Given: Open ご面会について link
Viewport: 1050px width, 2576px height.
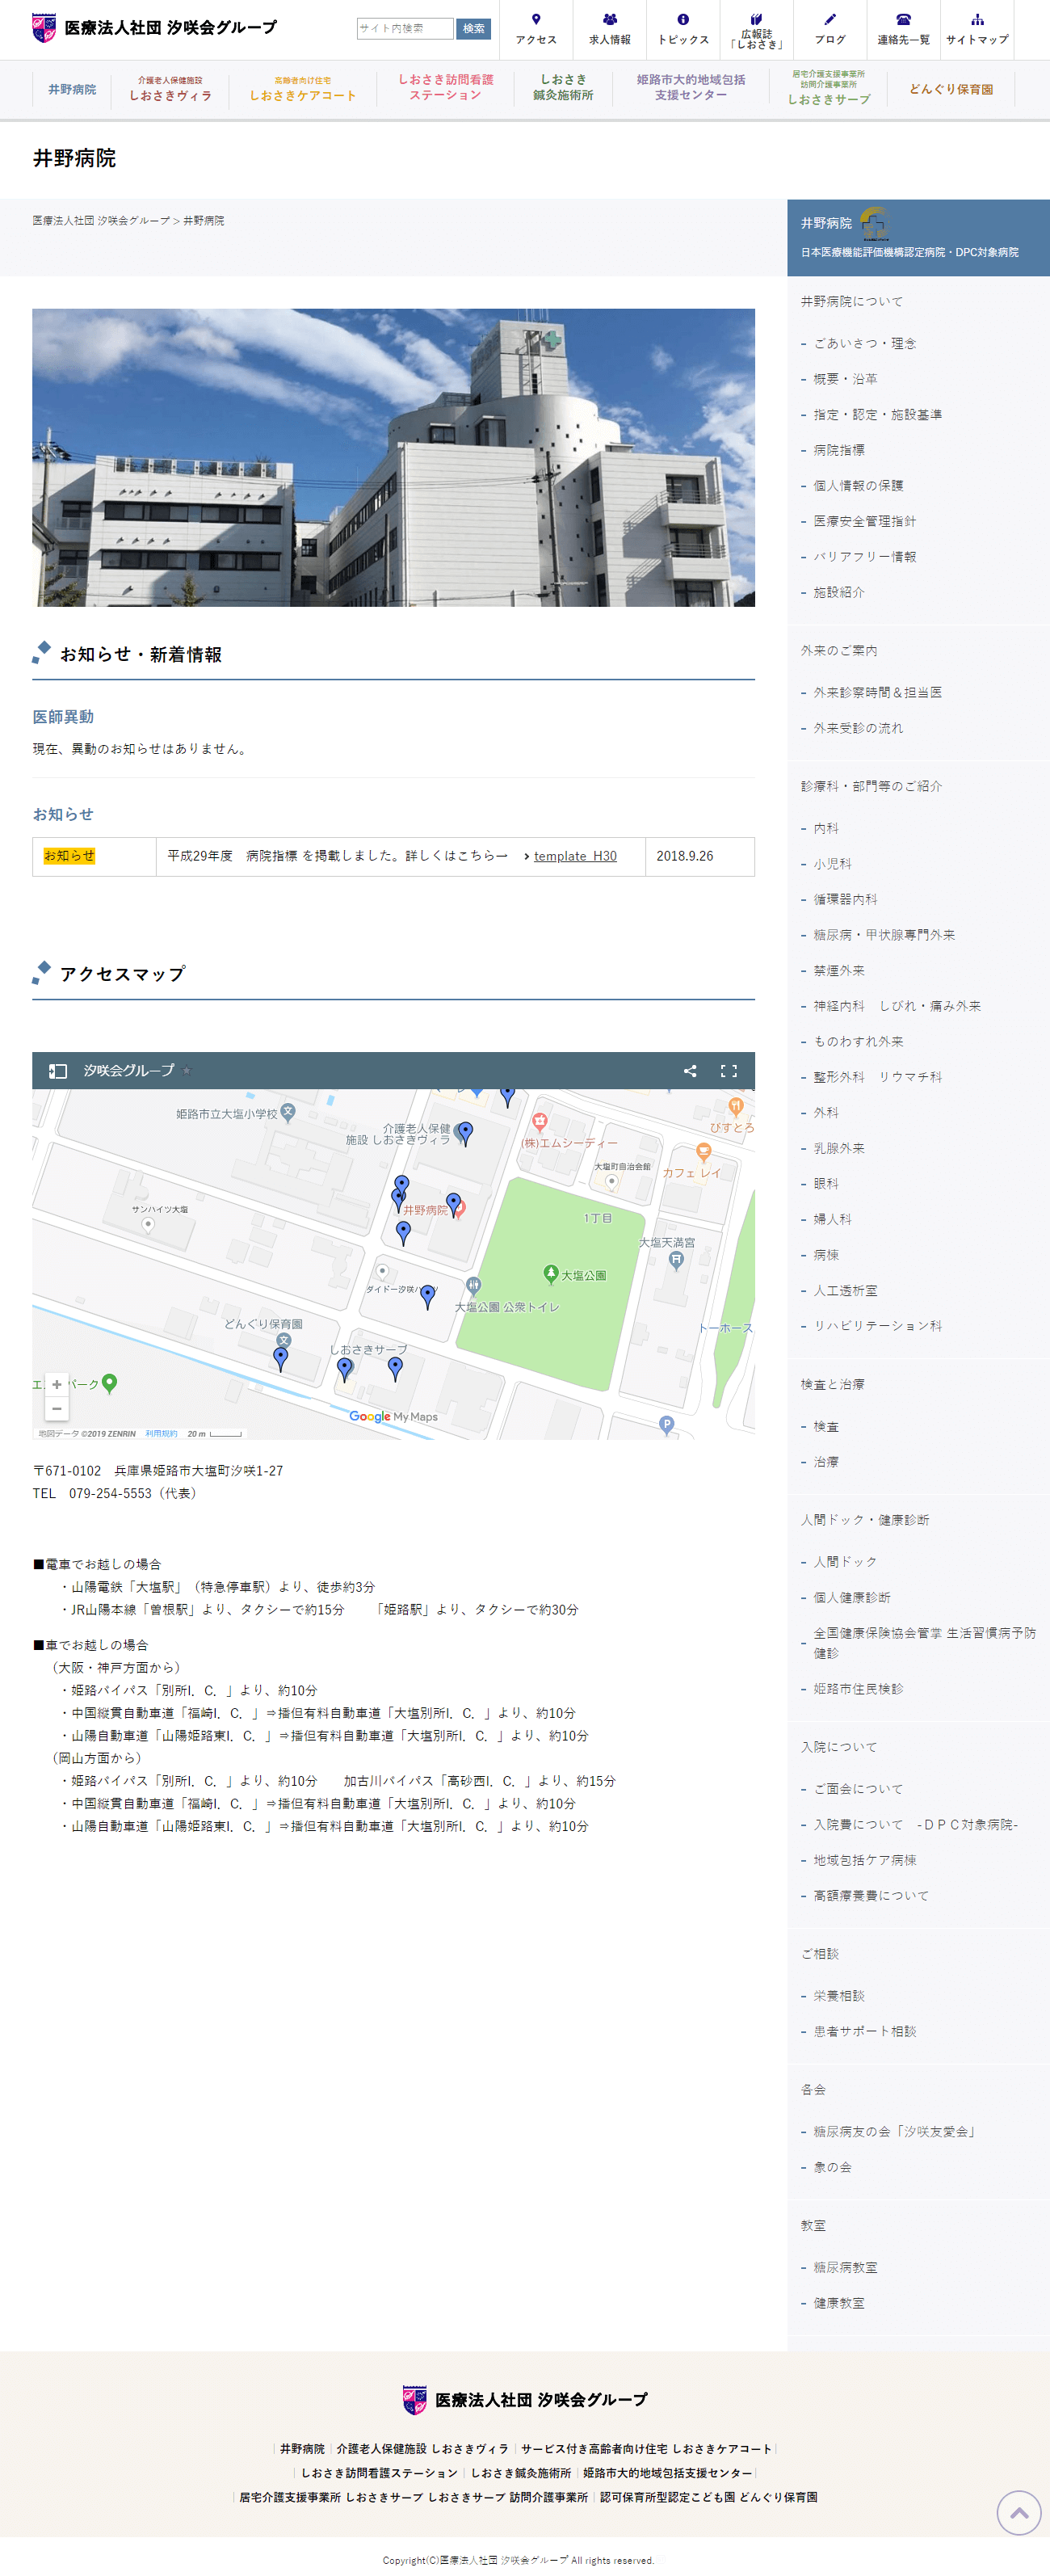Looking at the screenshot, I should click(858, 1789).
